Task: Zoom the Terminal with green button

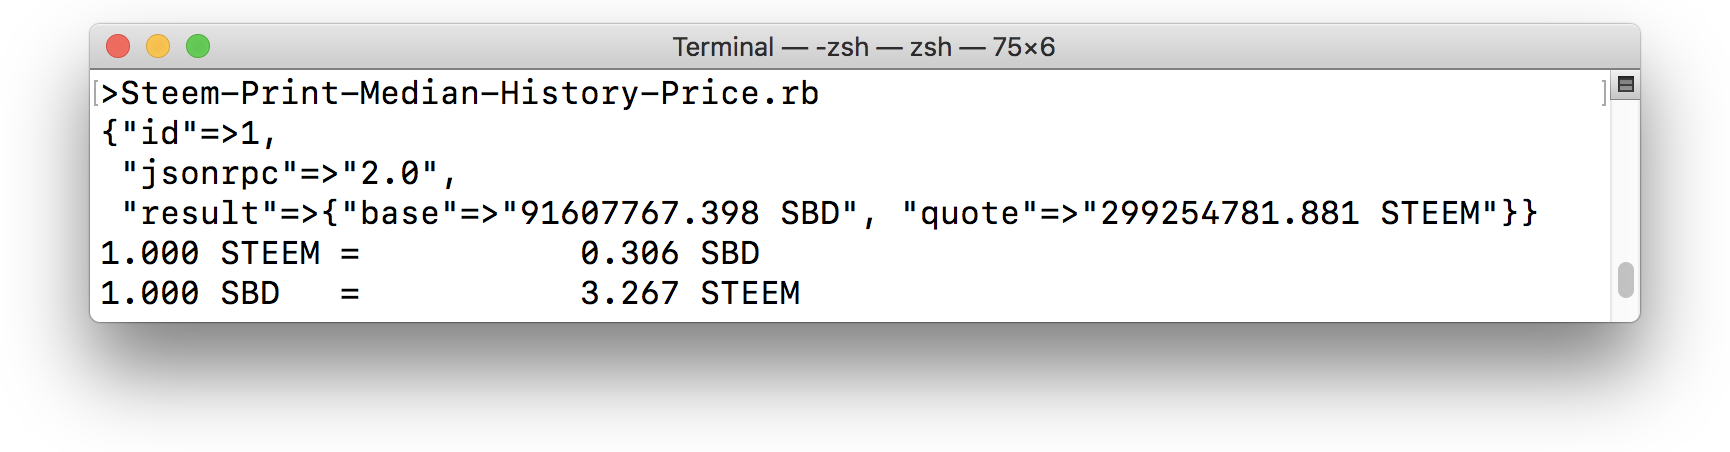Action: tap(198, 46)
